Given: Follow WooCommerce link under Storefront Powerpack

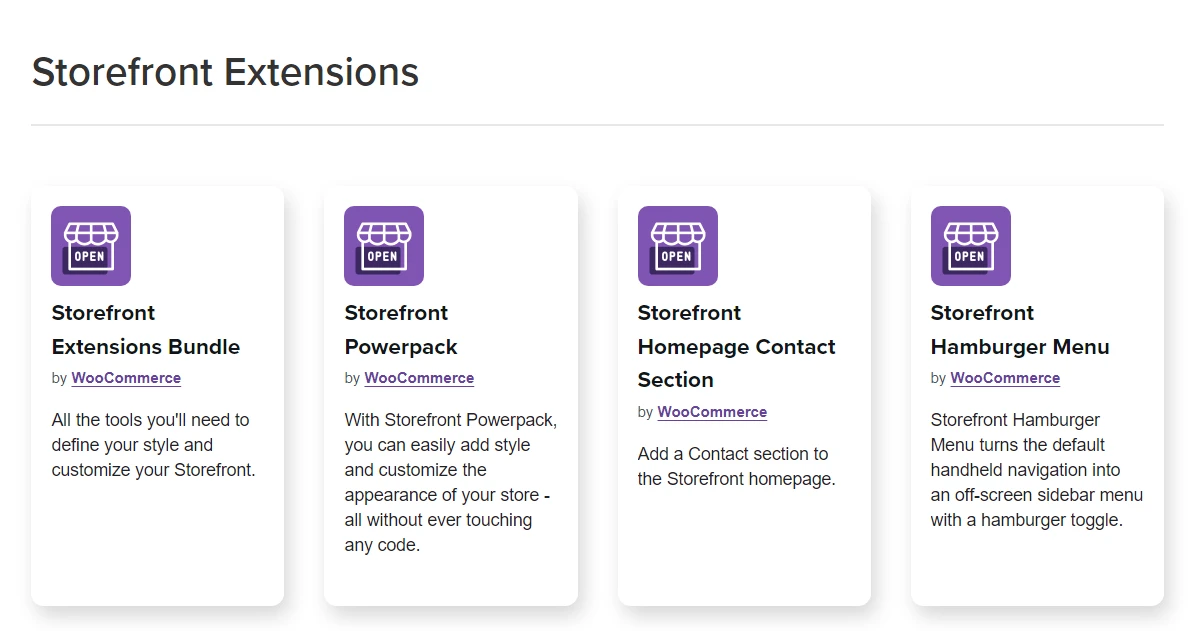Looking at the screenshot, I should 419,378.
